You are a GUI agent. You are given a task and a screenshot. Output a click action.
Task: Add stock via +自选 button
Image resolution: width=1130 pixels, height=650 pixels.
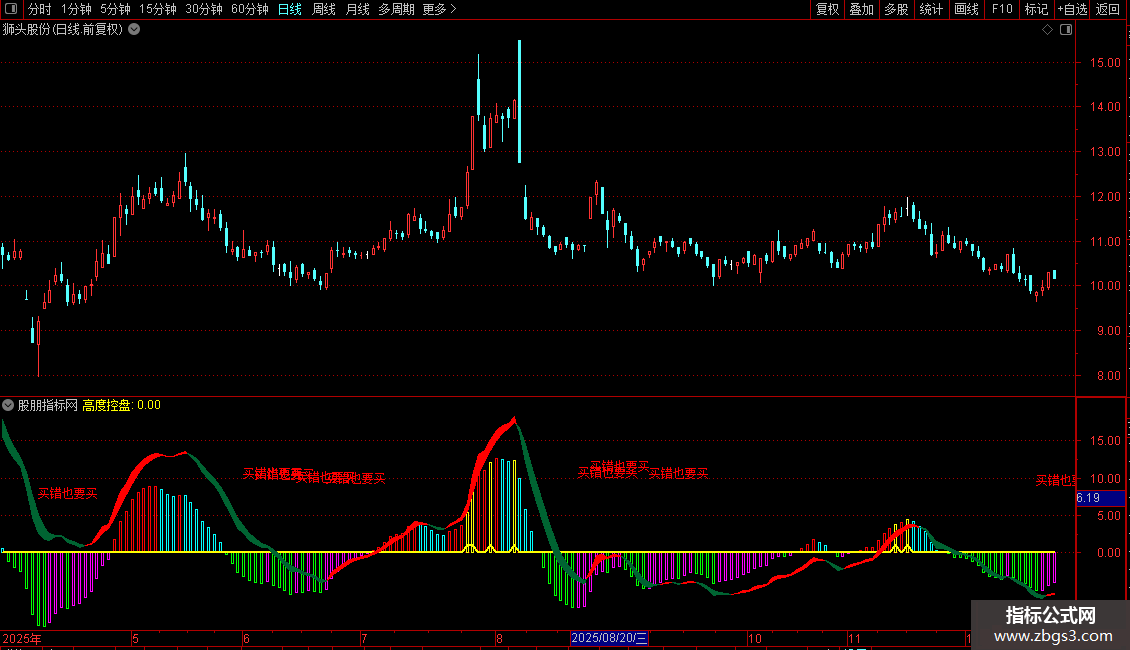coord(1072,9)
